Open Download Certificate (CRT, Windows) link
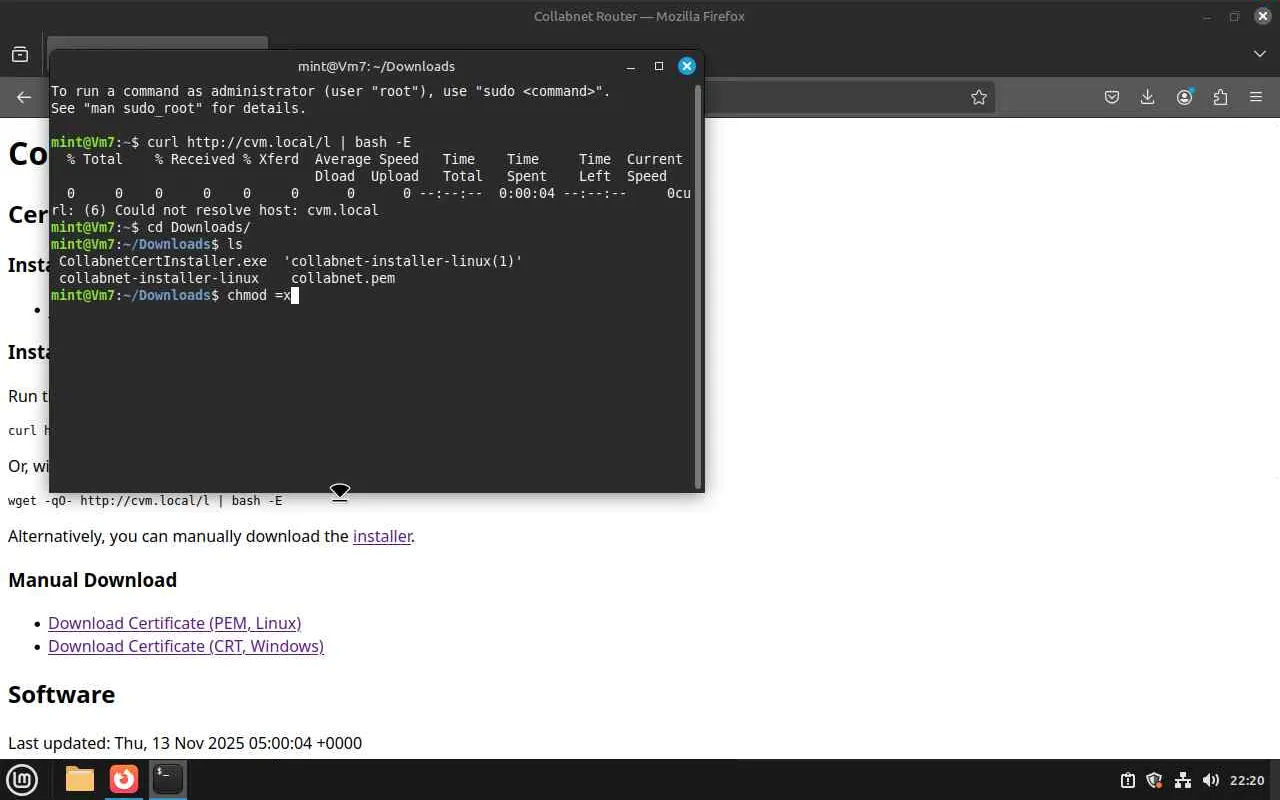This screenshot has width=1280, height=800. point(186,646)
